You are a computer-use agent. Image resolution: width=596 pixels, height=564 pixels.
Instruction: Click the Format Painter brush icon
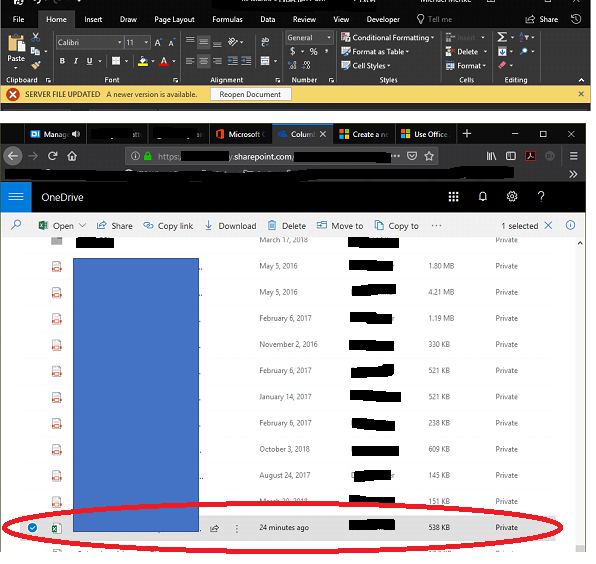(x=36, y=65)
